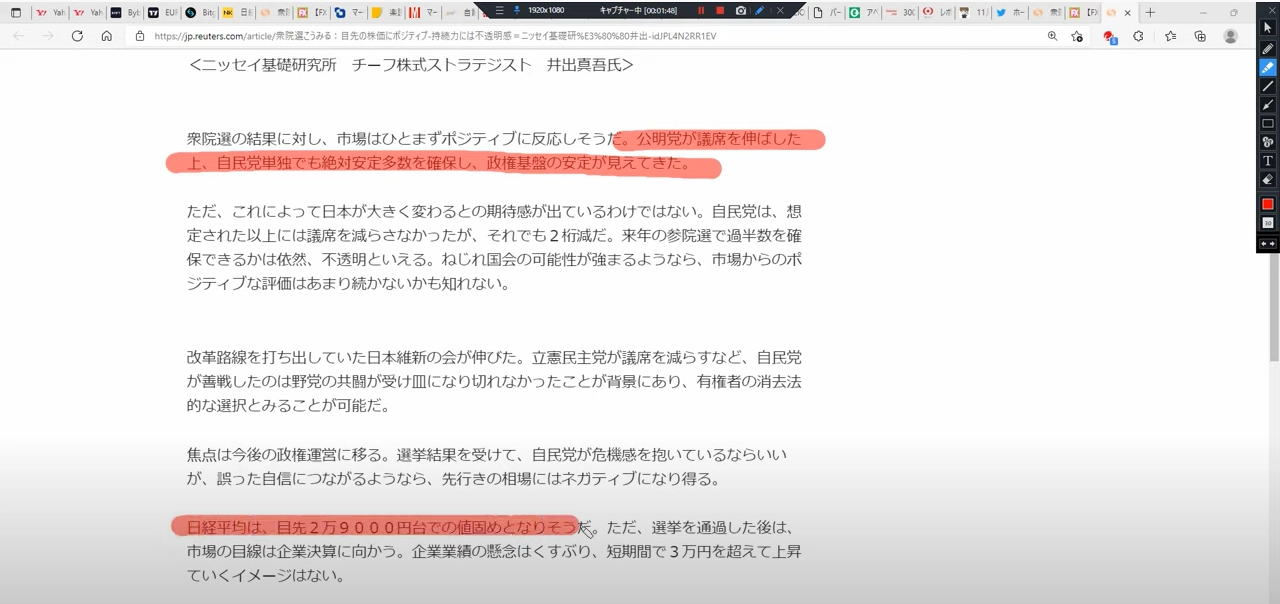Select the eraser tool
Viewport: 1280px width, 604px height.
(1268, 180)
